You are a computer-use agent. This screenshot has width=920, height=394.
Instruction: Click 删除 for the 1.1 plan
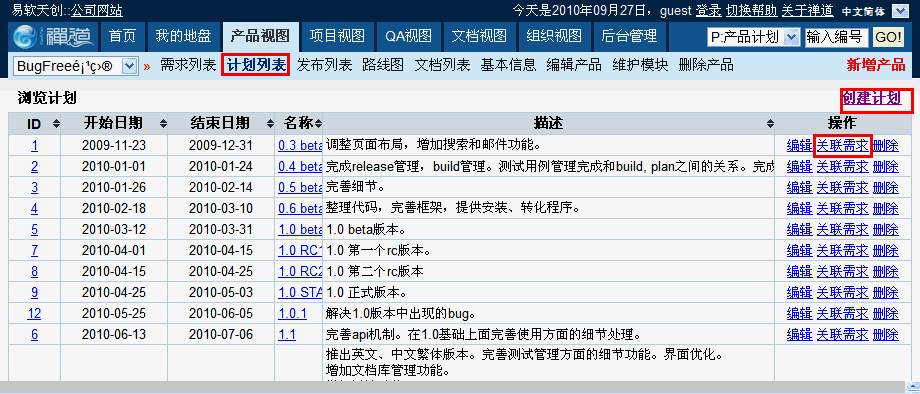pos(885,334)
